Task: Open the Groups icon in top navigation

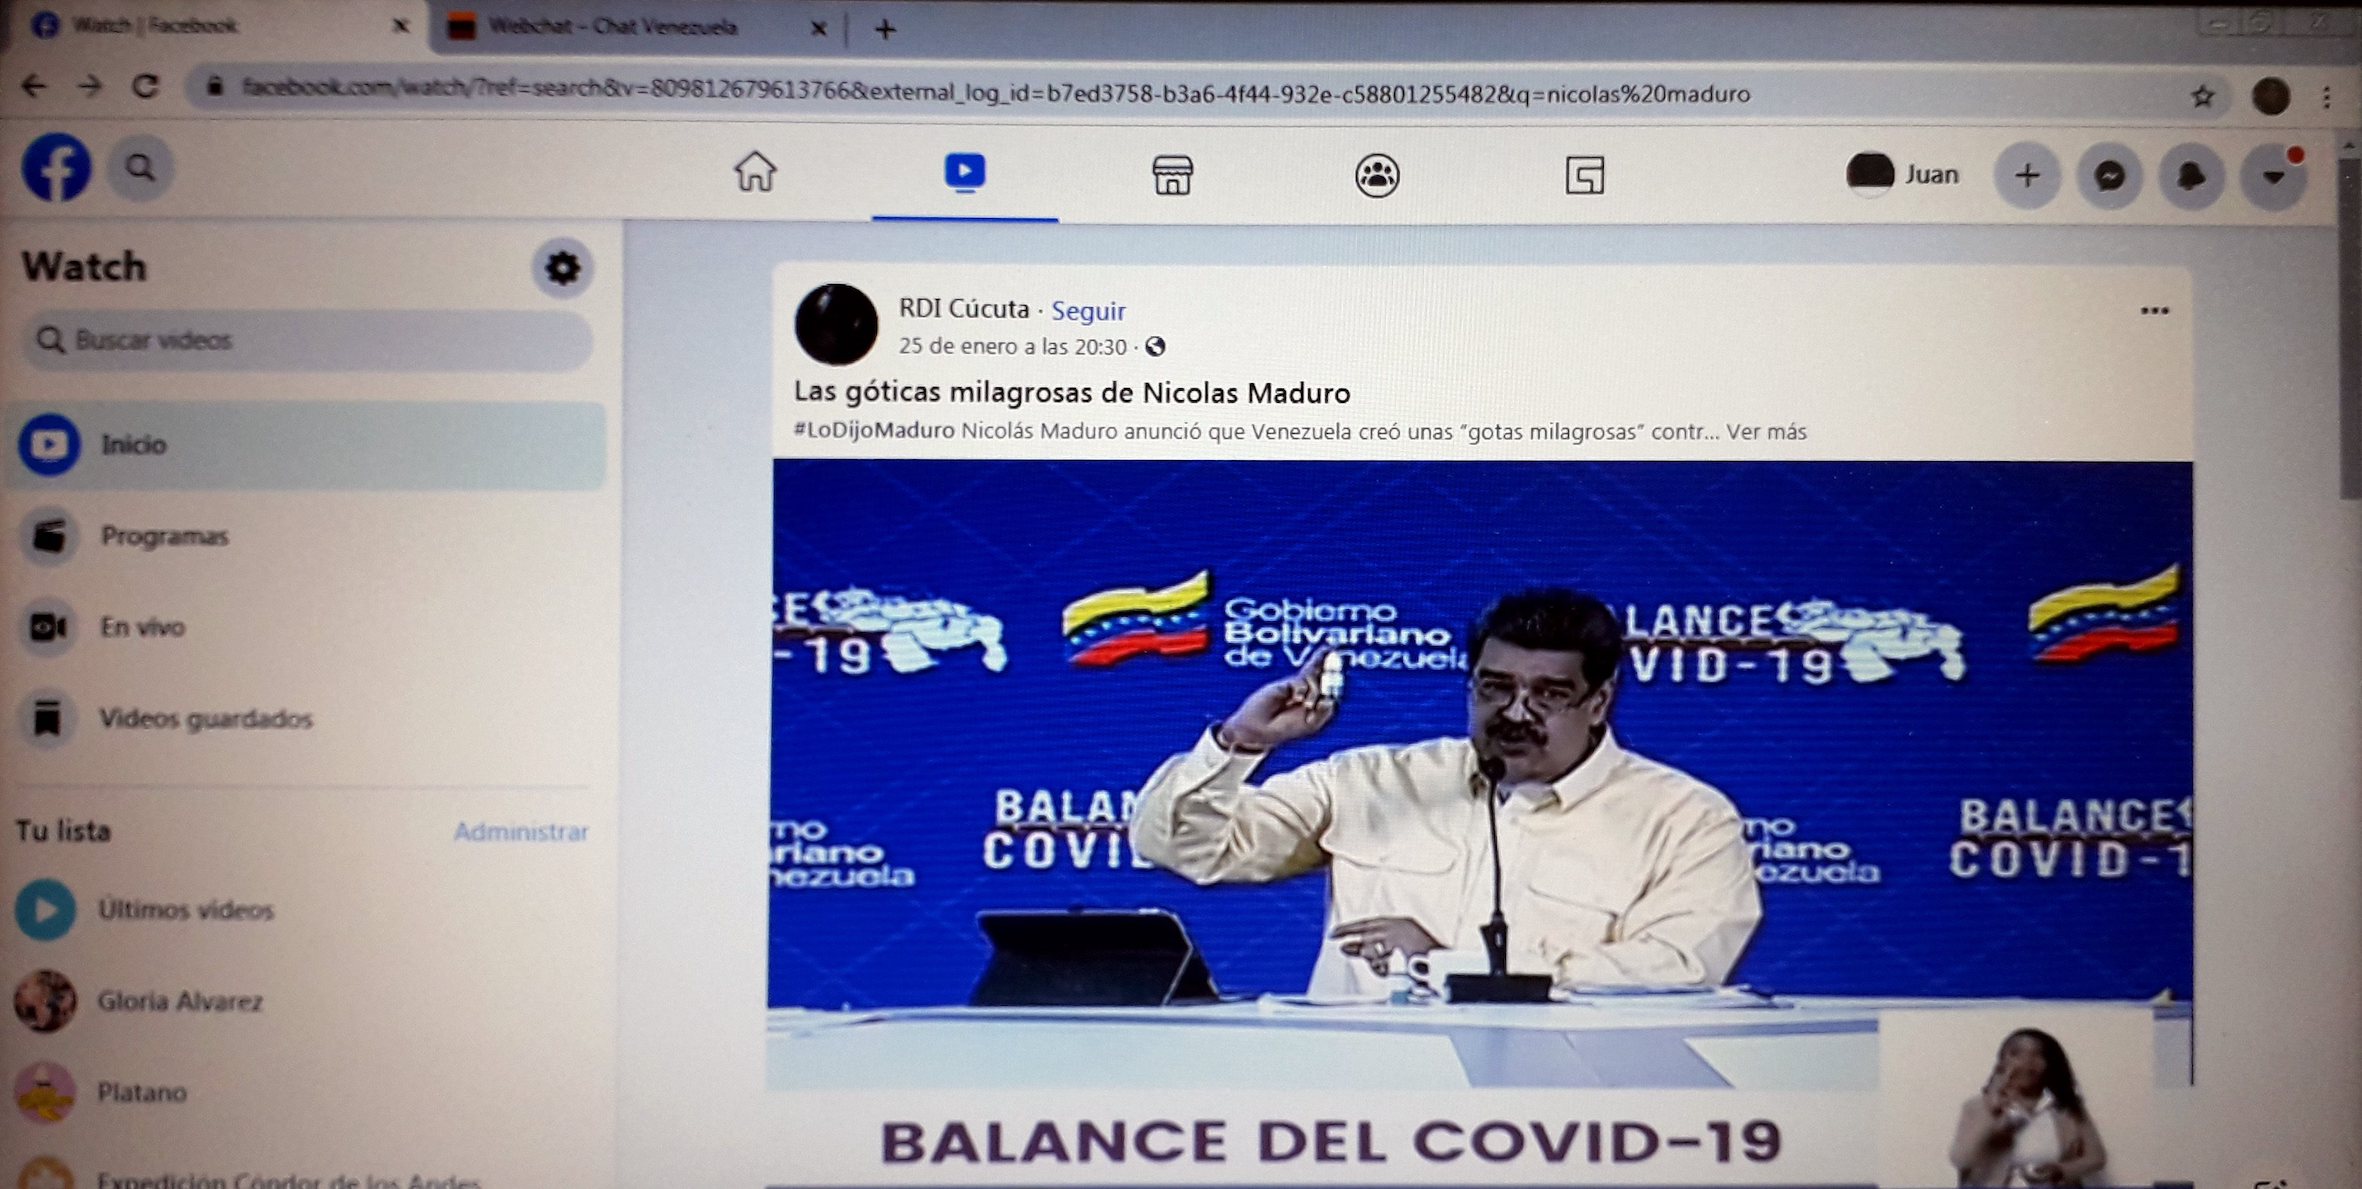Action: 1377,176
